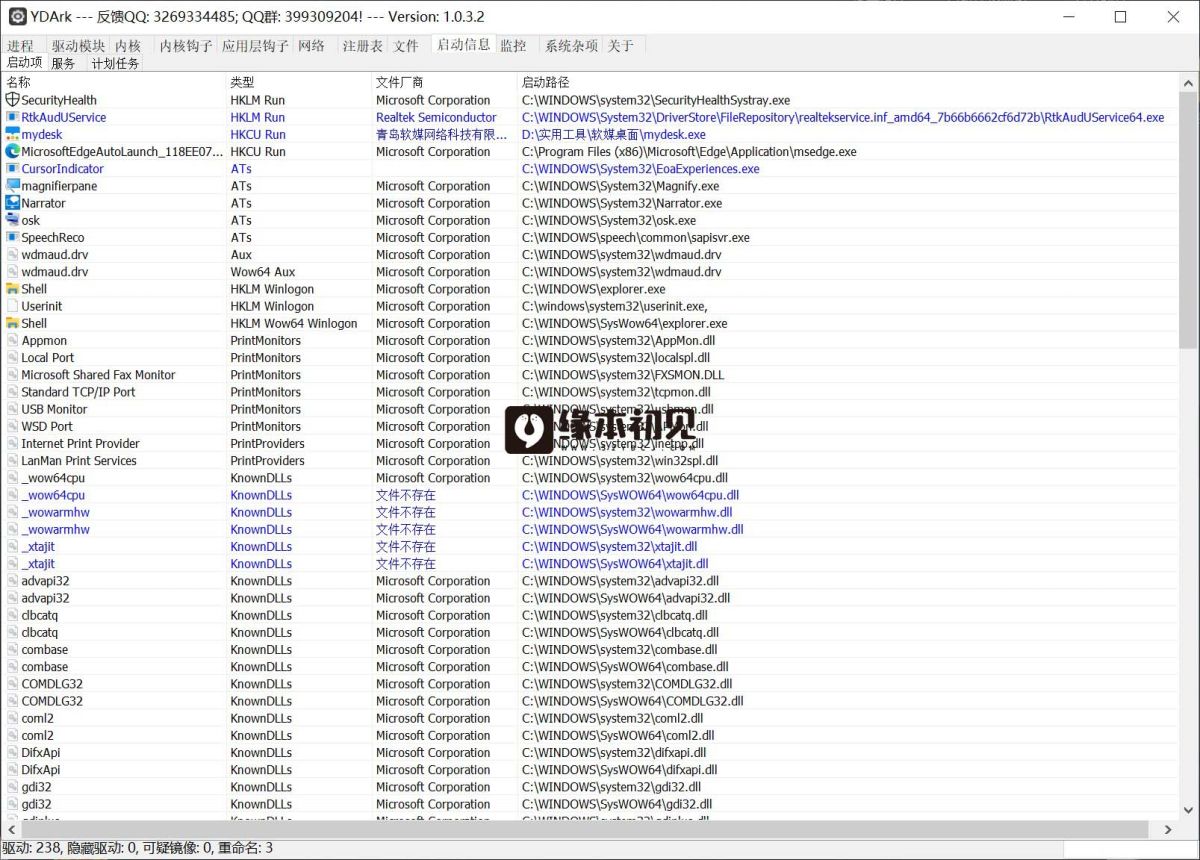
Task: Click the Shell icon in Wow64 Winlogon row
Action: [x=13, y=323]
